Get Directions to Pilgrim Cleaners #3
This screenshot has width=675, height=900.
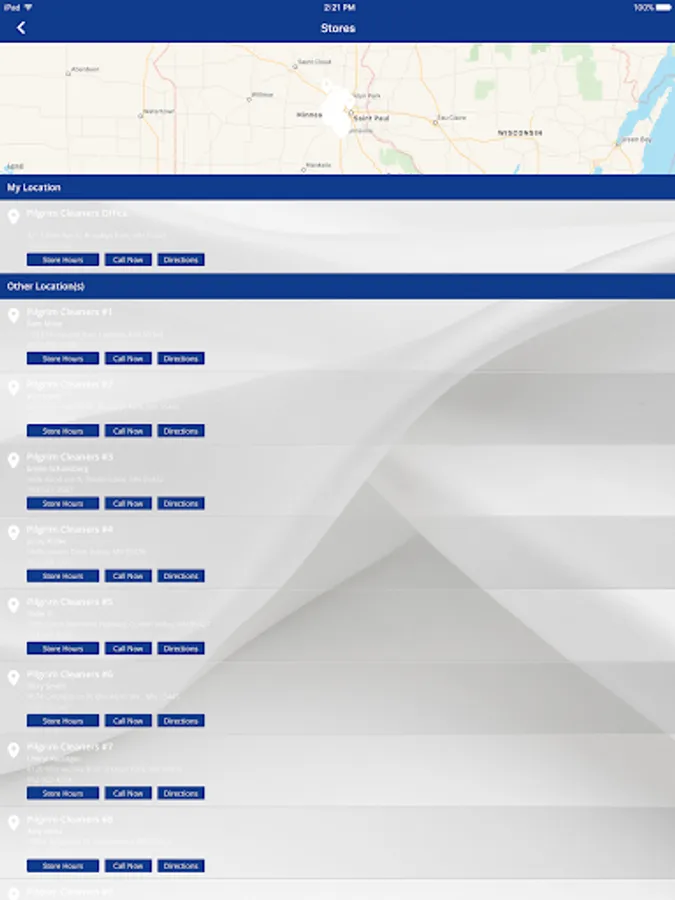coord(181,503)
